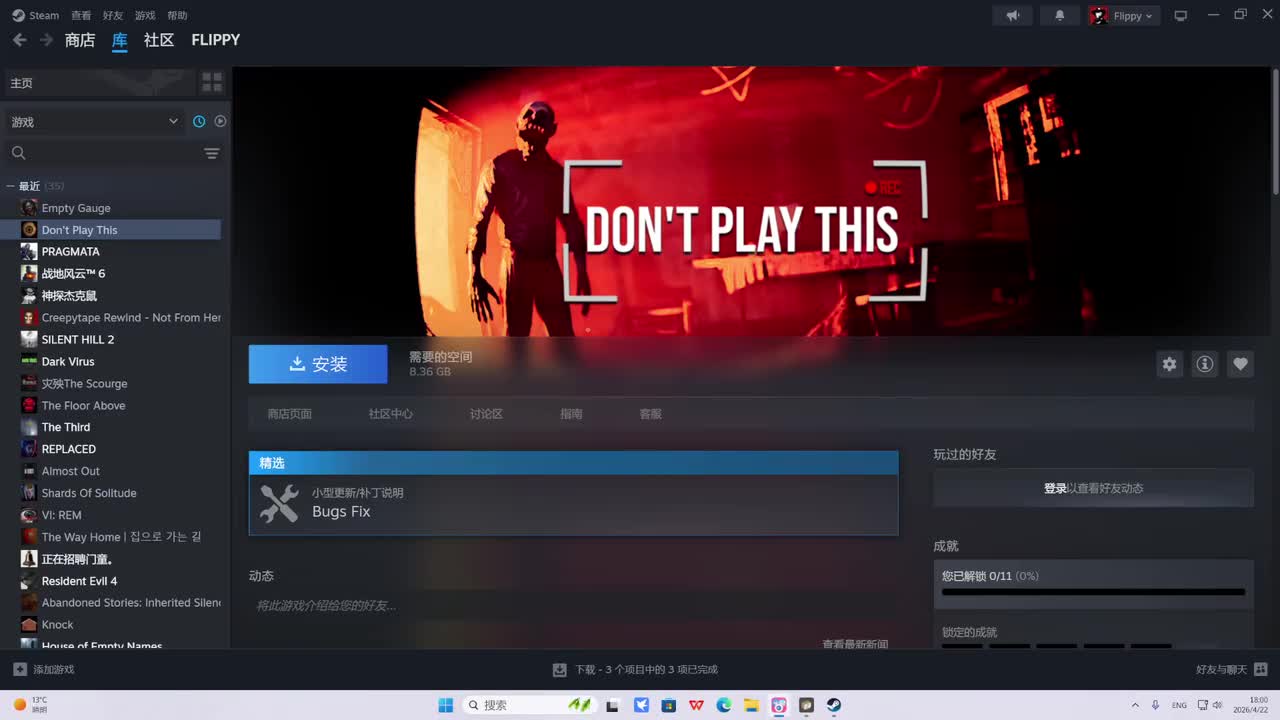Open Don't Play This settings gear
This screenshot has height=720, width=1280.
click(x=1169, y=364)
